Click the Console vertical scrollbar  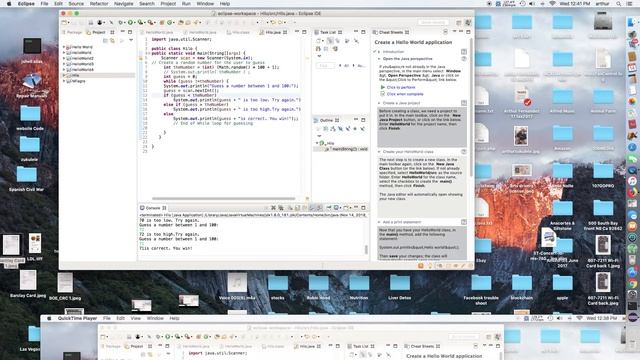366,249
